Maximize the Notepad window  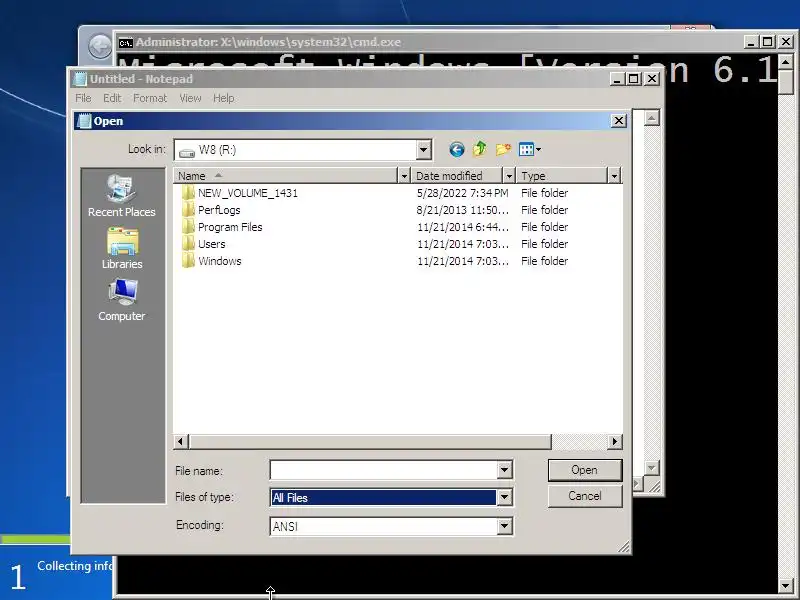coord(634,79)
